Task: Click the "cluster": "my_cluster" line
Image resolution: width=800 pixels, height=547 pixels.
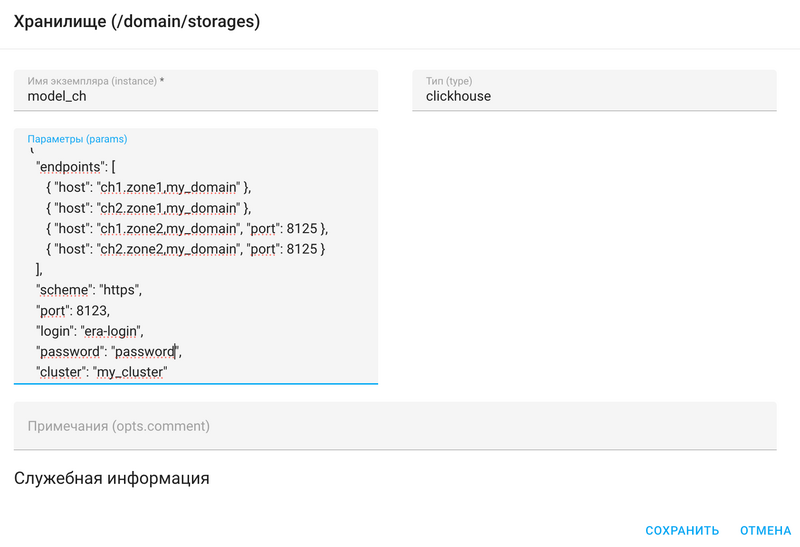Action: [x=101, y=372]
